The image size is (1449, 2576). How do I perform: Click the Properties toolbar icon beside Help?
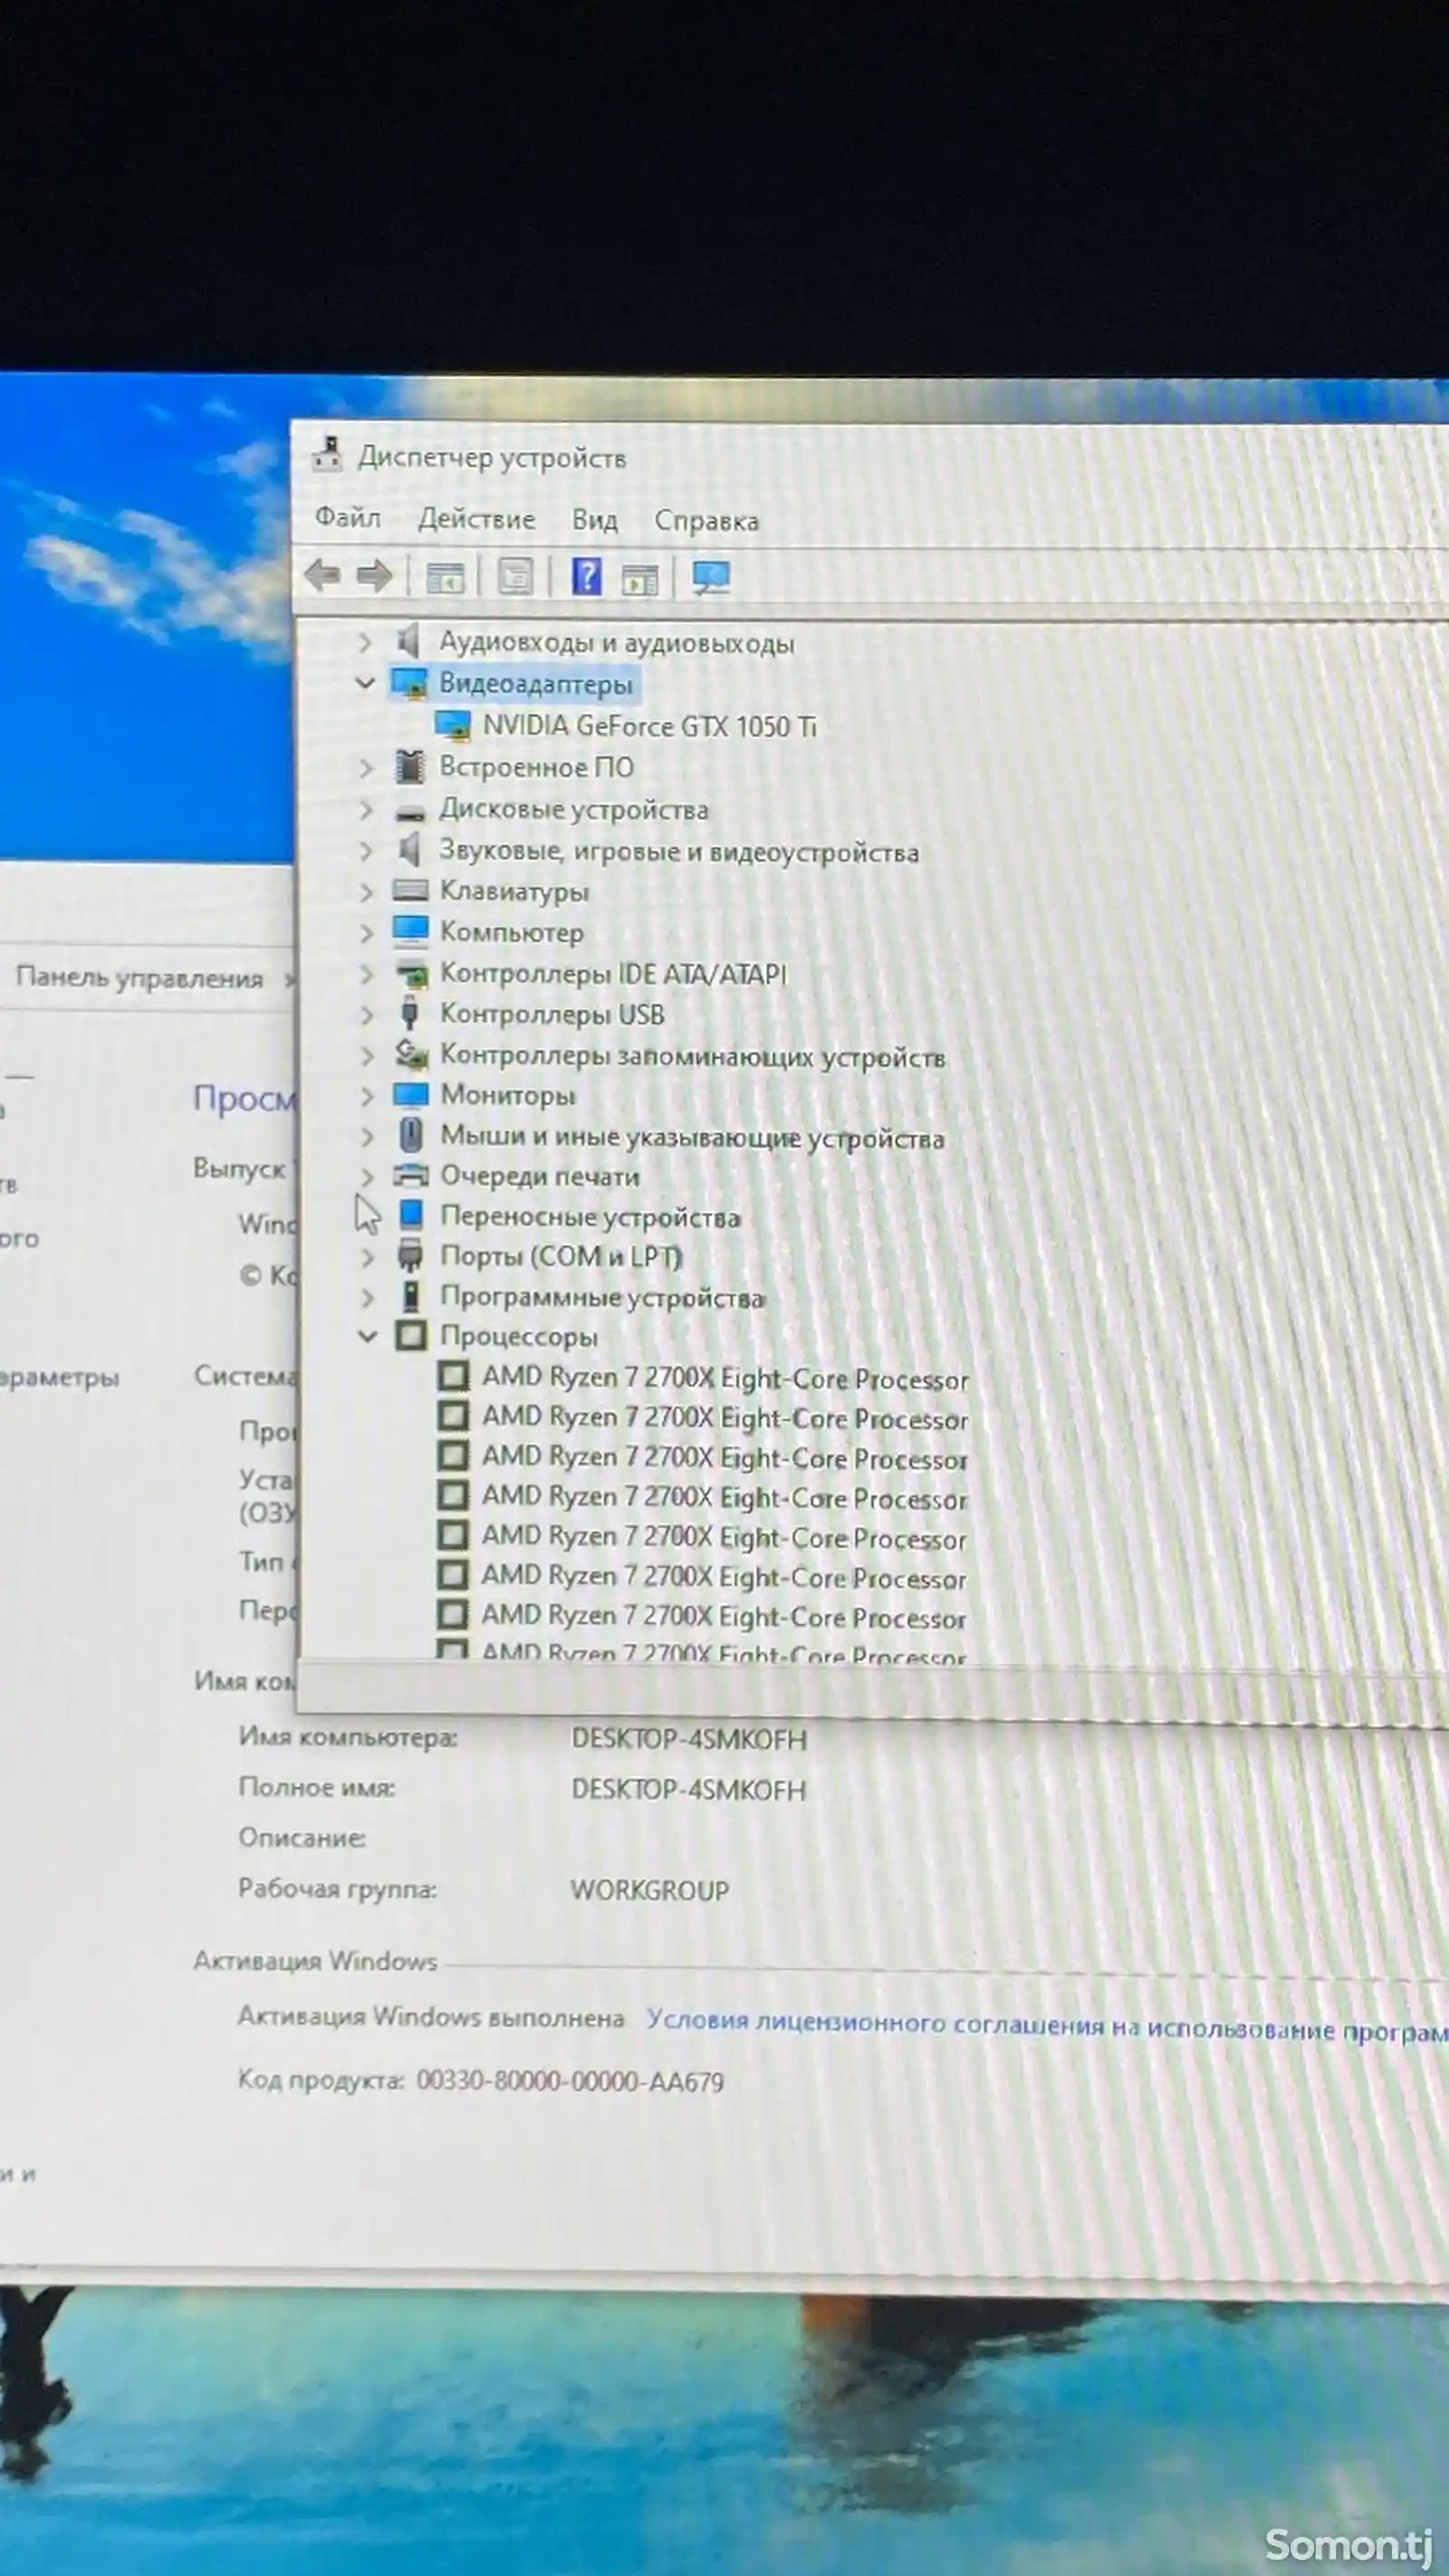(x=516, y=577)
